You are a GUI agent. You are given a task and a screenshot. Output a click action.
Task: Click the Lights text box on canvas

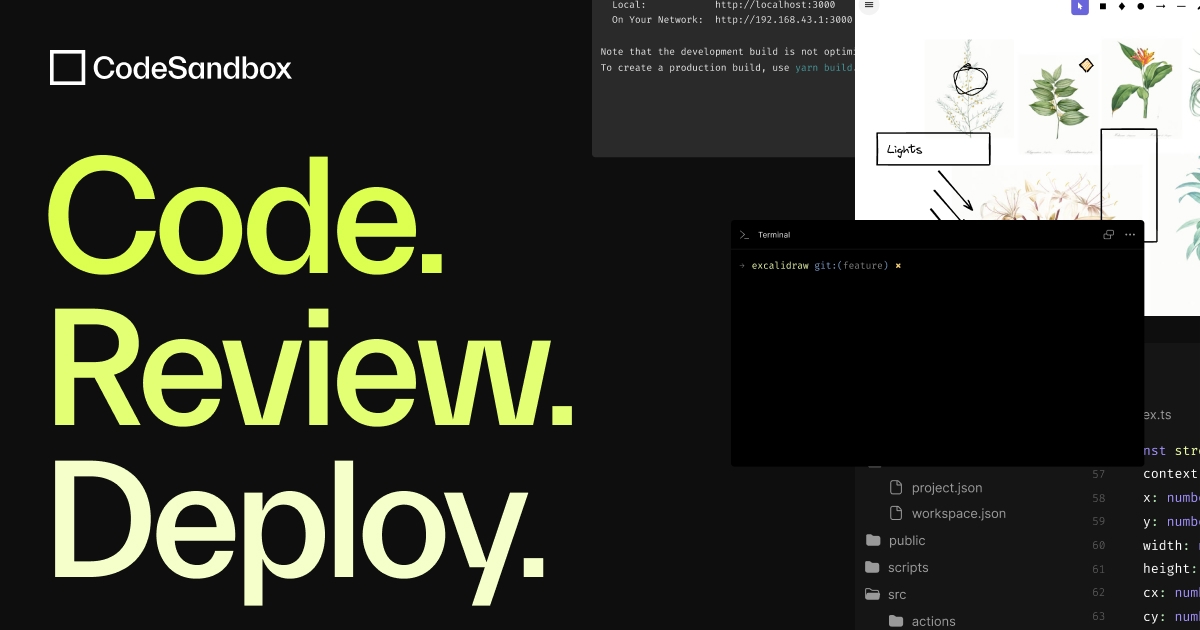[933, 149]
